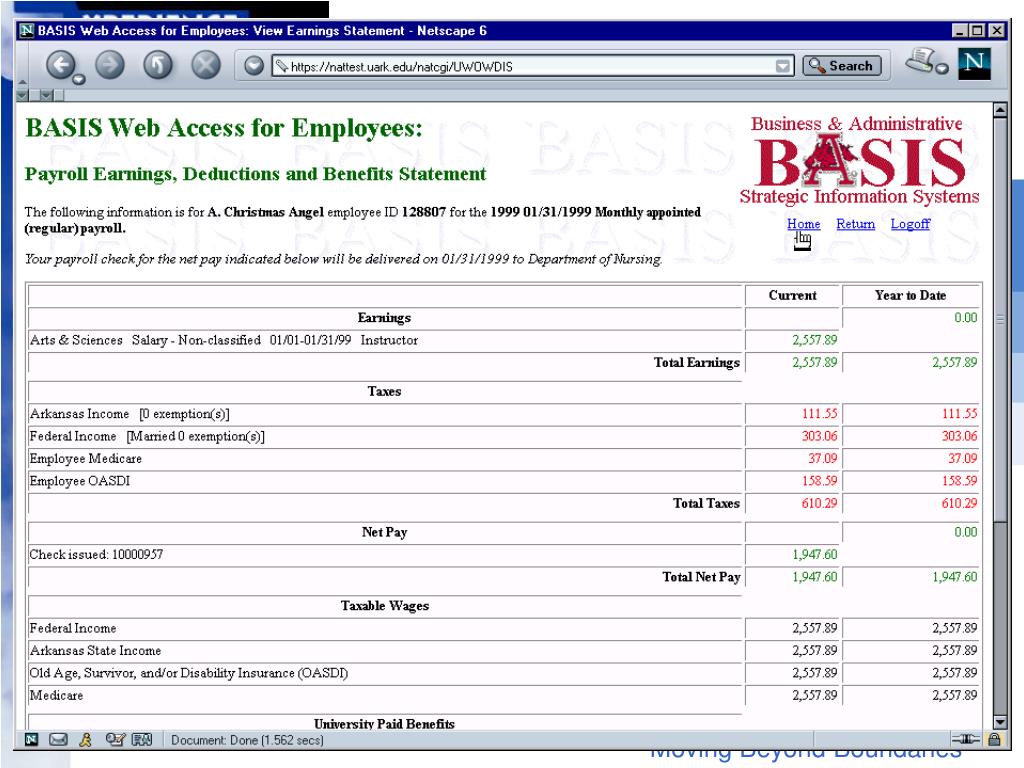1024x768 pixels.
Task: Click the 'Taxes' section heading
Action: pos(384,392)
